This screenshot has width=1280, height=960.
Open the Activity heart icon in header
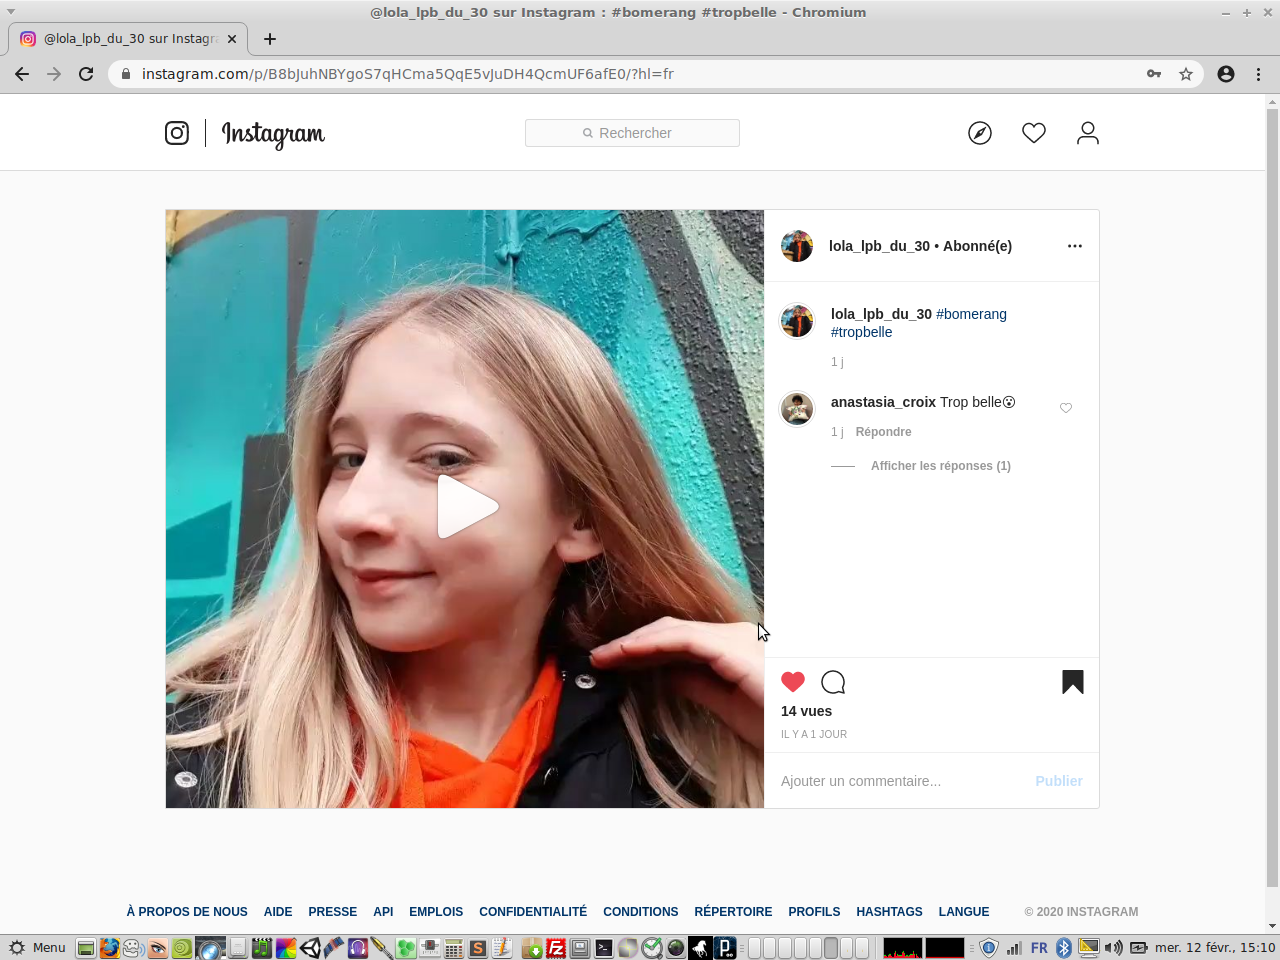point(1033,133)
